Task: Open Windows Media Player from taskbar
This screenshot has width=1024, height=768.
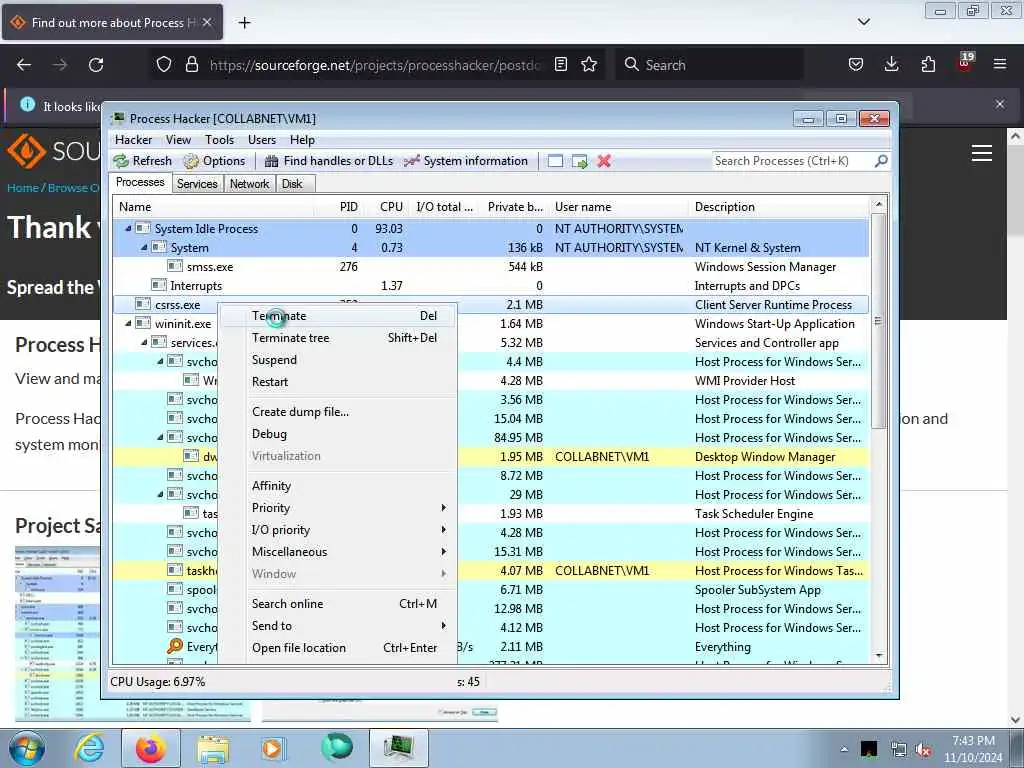Action: (x=273, y=748)
